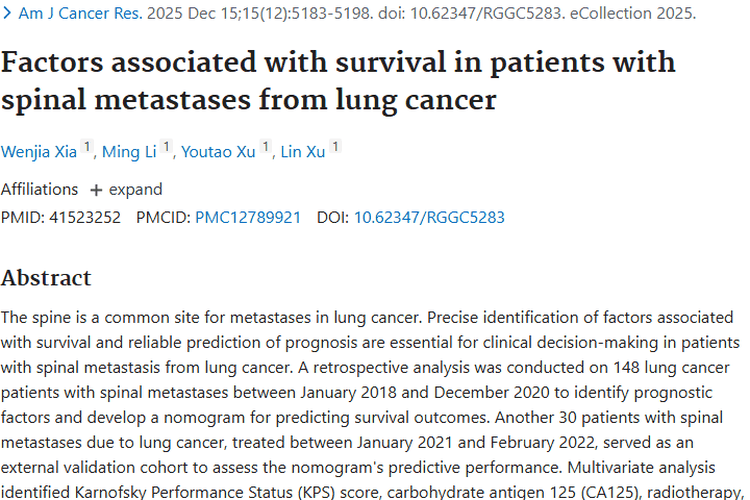Image resolution: width=750 pixels, height=500 pixels.
Task: Click the plus icon beside expand
Action: [96, 190]
